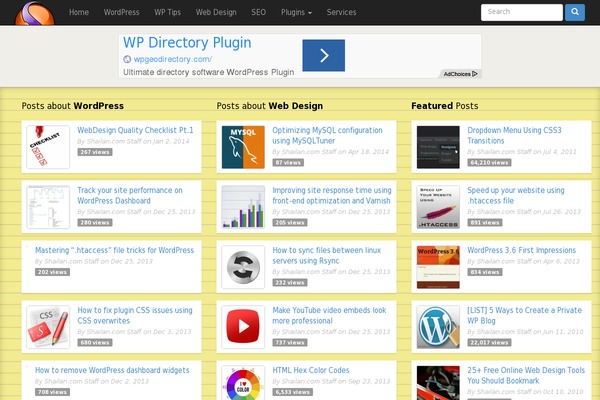Click the 267 views badge
This screenshot has height=400, width=600.
pyautogui.click(x=95, y=152)
